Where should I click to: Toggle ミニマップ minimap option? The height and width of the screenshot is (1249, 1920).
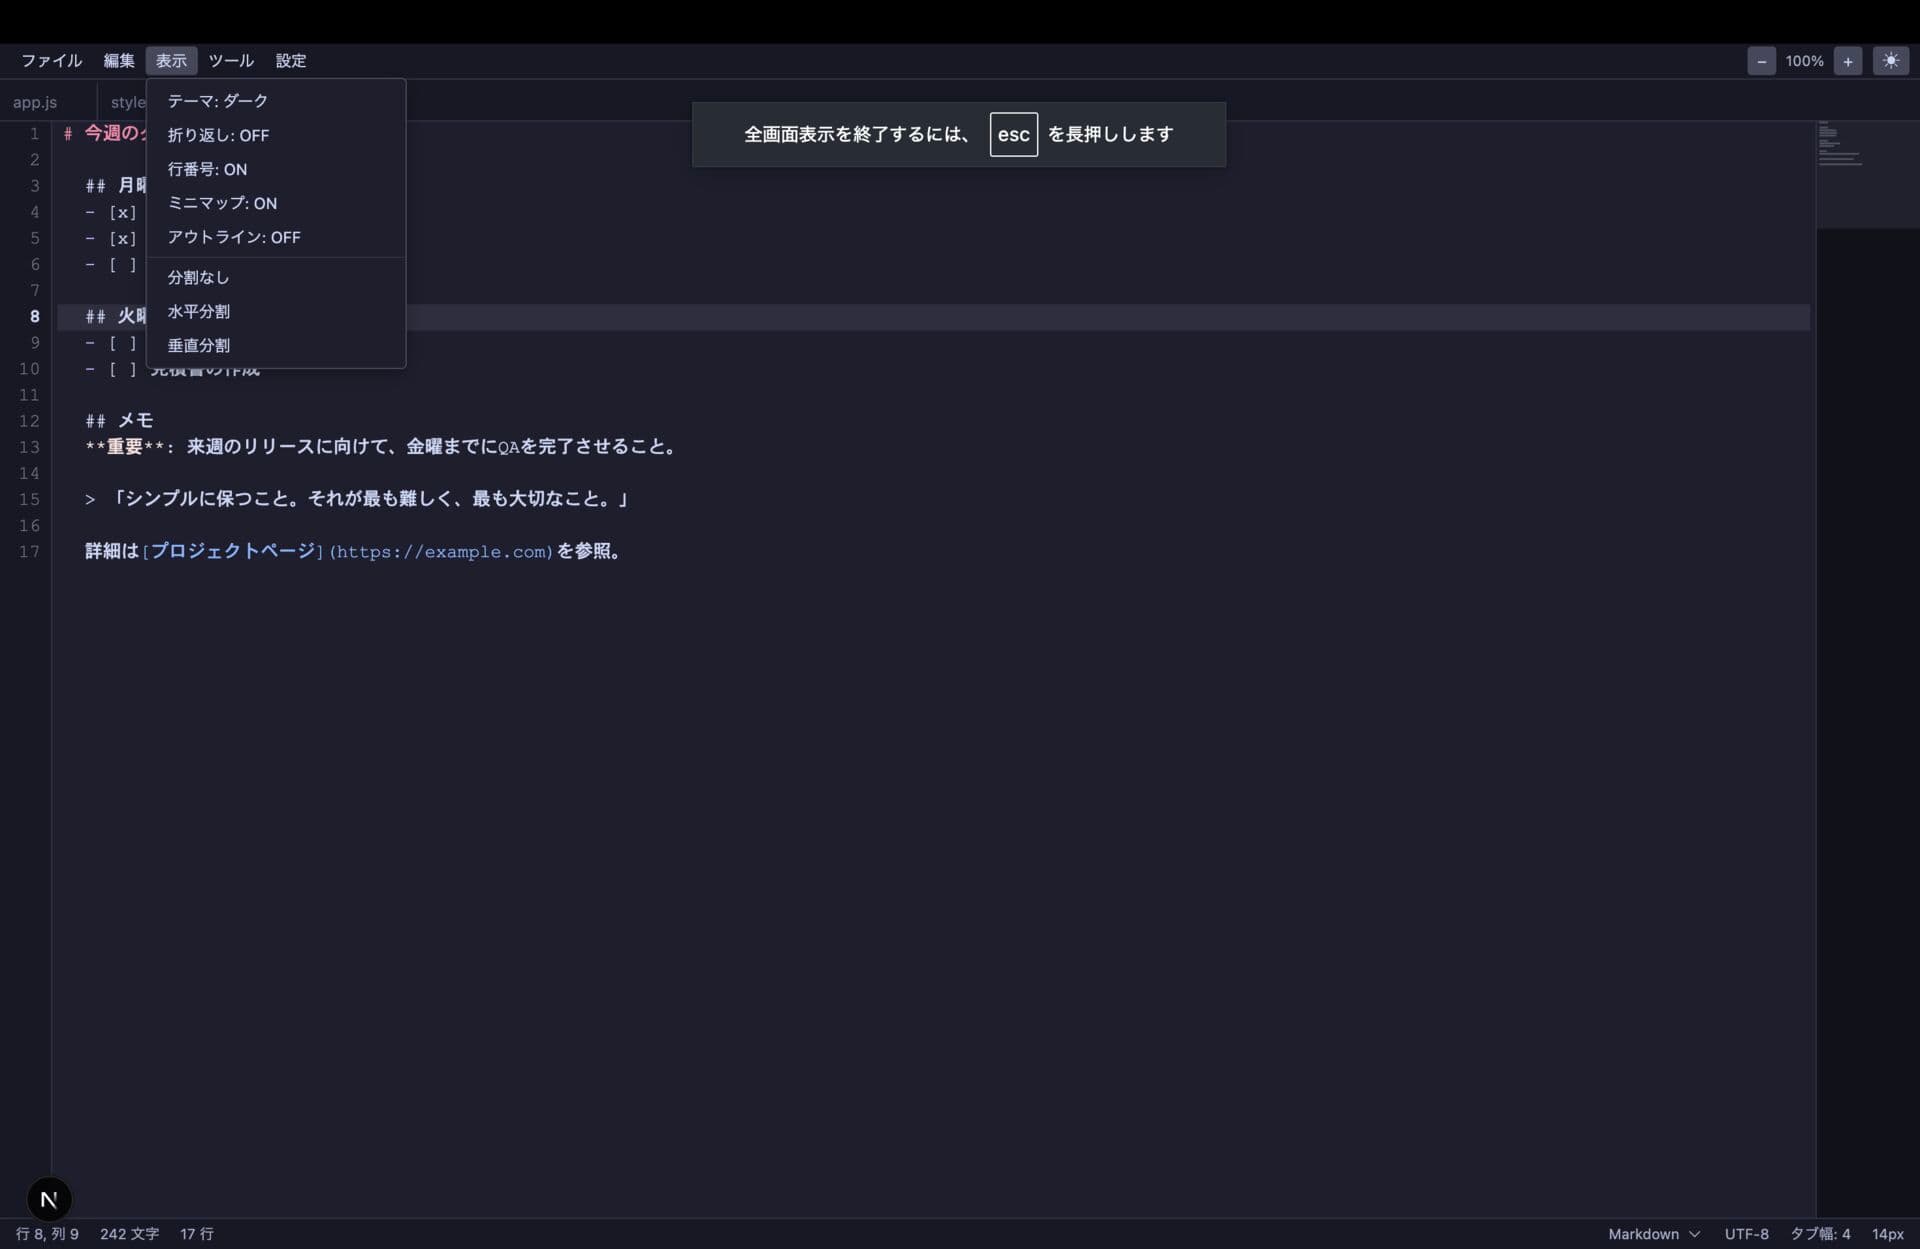[222, 203]
